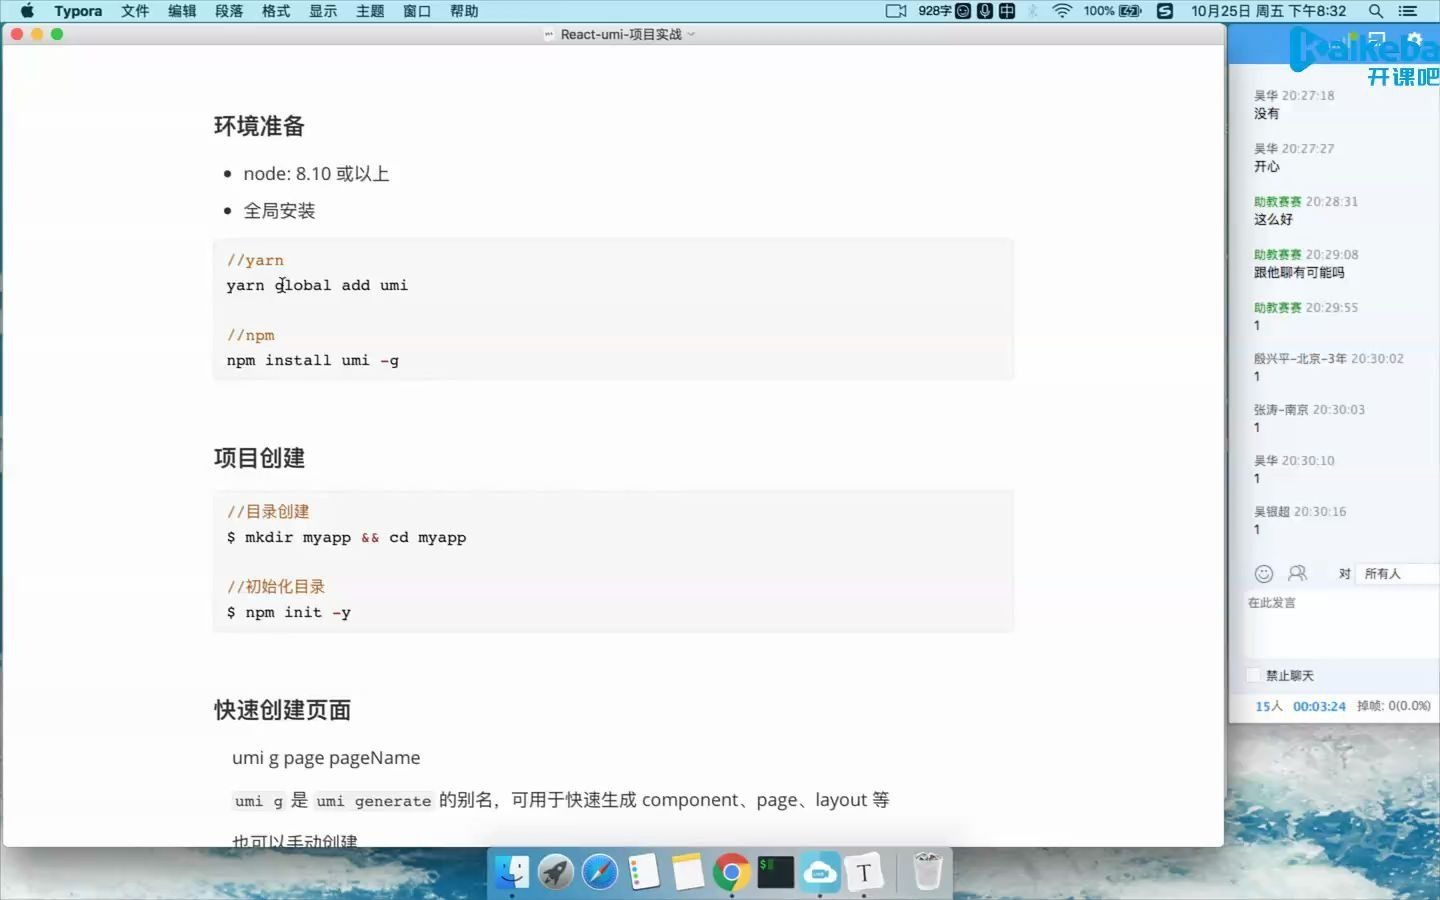Click the Bluetooth icon in menu bar
Image resolution: width=1440 pixels, height=900 pixels.
[x=1033, y=11]
